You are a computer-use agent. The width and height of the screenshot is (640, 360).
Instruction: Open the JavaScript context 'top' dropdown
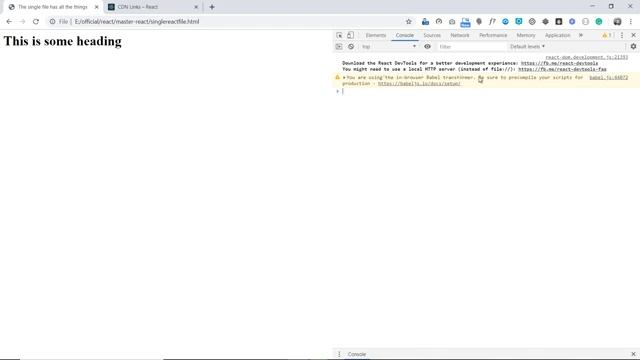[x=389, y=47]
